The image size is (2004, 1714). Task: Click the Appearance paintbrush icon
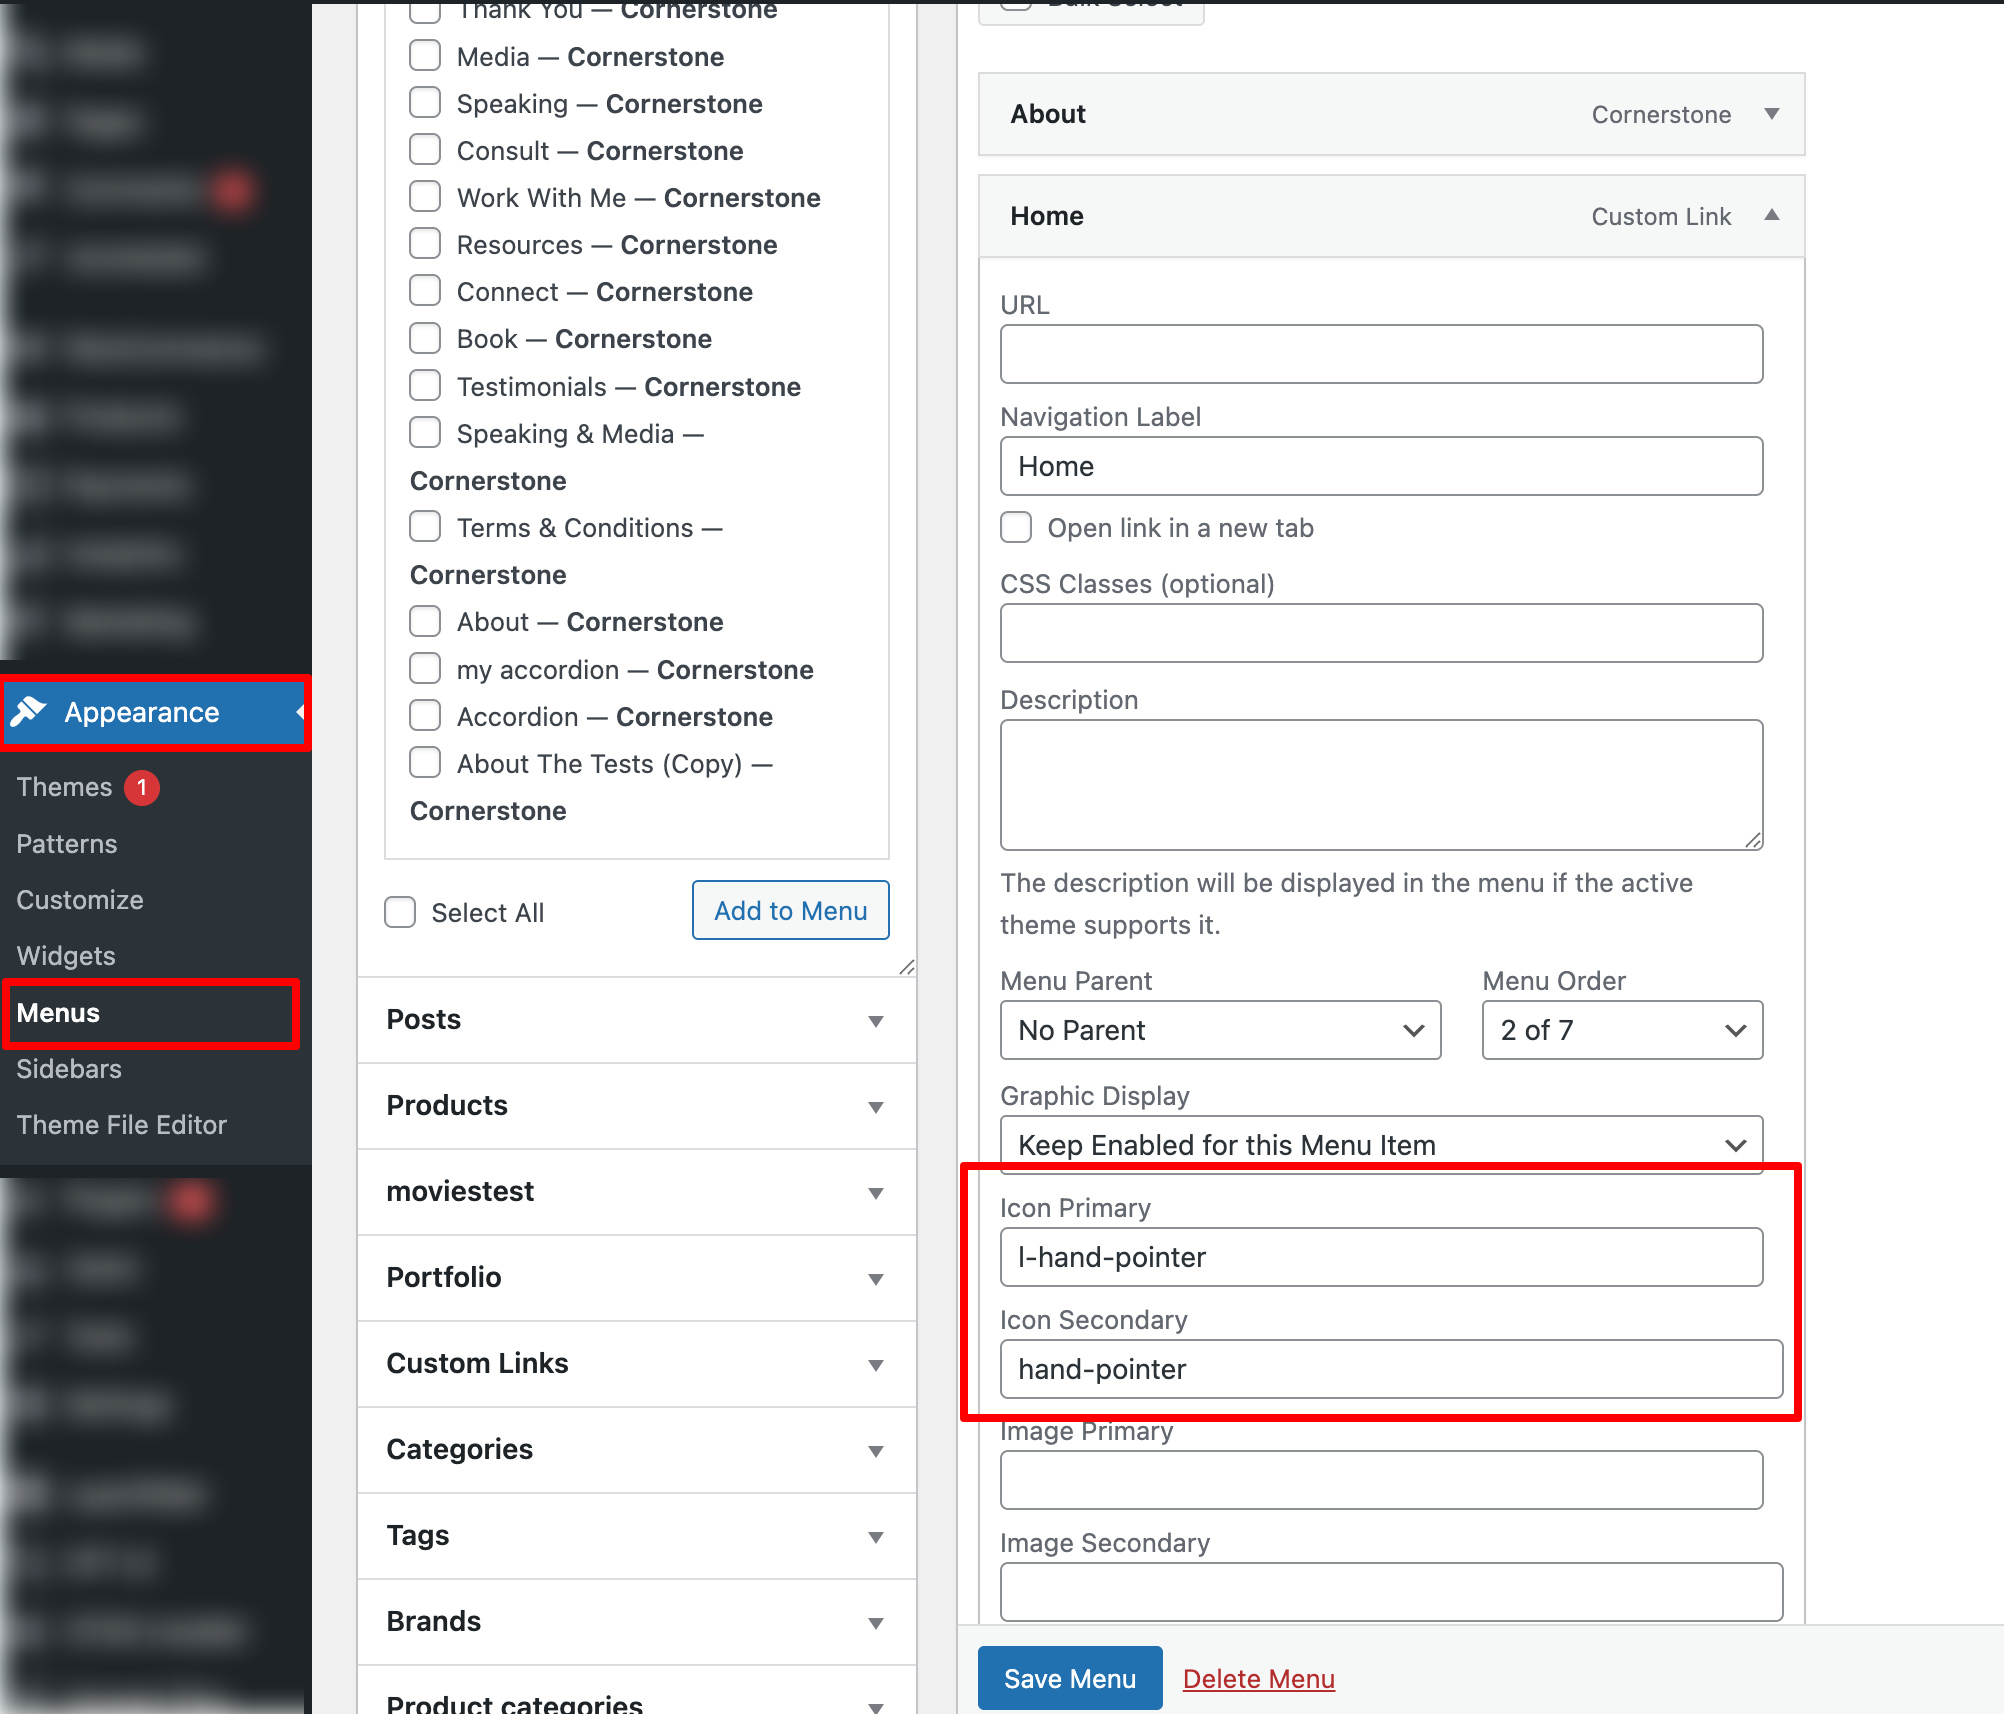(29, 712)
